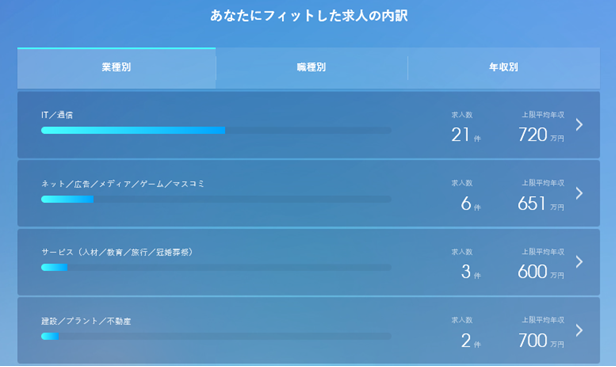The height and width of the screenshot is (367, 616).
Task: Click the 建設／プラント／不動産 progress bar
Action: [216, 336]
